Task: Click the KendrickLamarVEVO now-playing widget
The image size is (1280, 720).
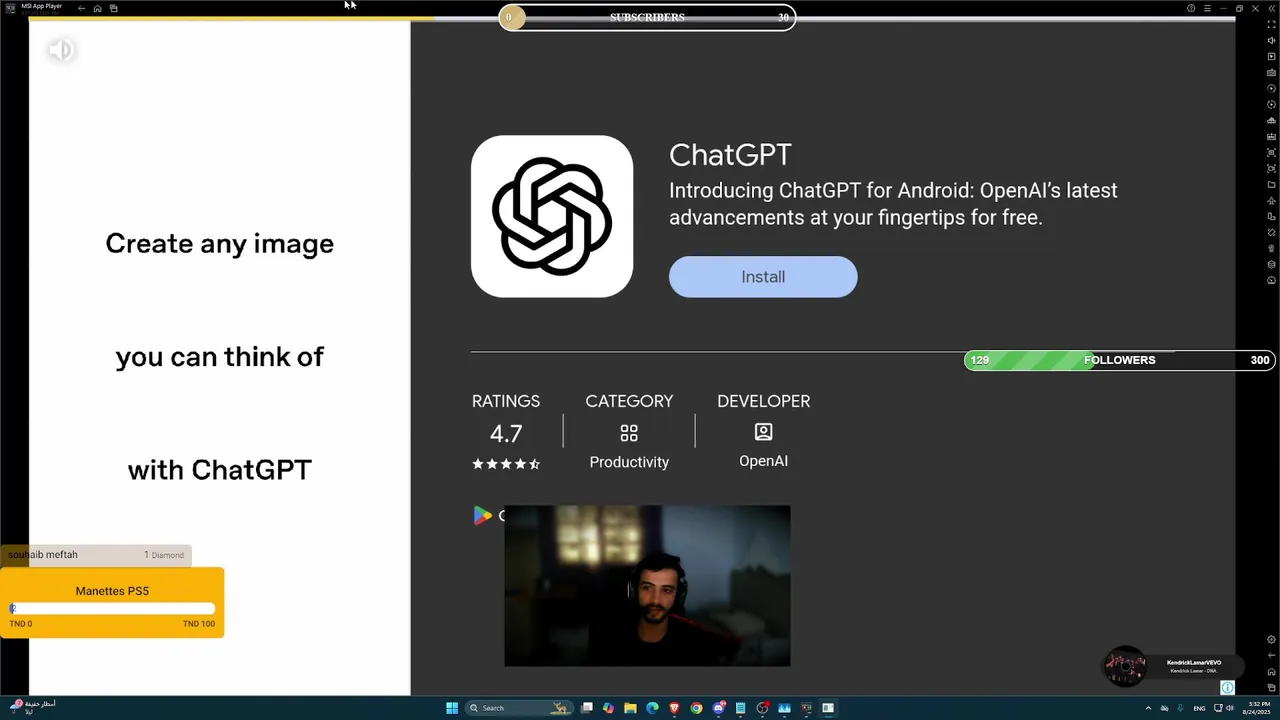Action: click(x=1172, y=666)
